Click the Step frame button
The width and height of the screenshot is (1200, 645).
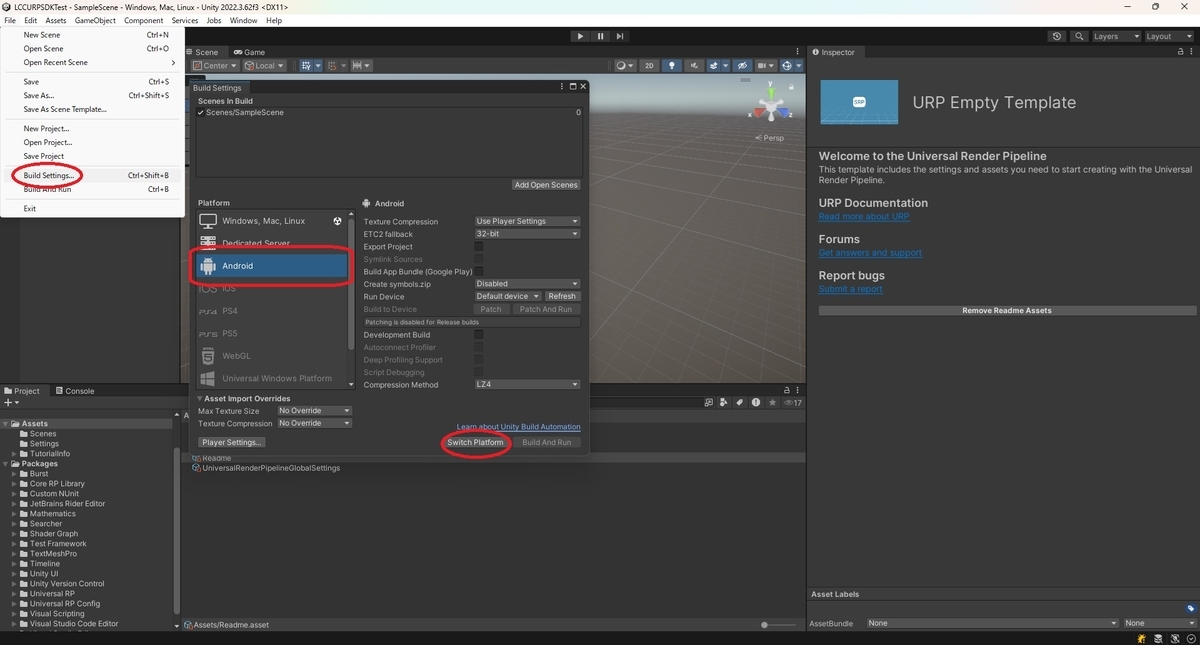[620, 36]
